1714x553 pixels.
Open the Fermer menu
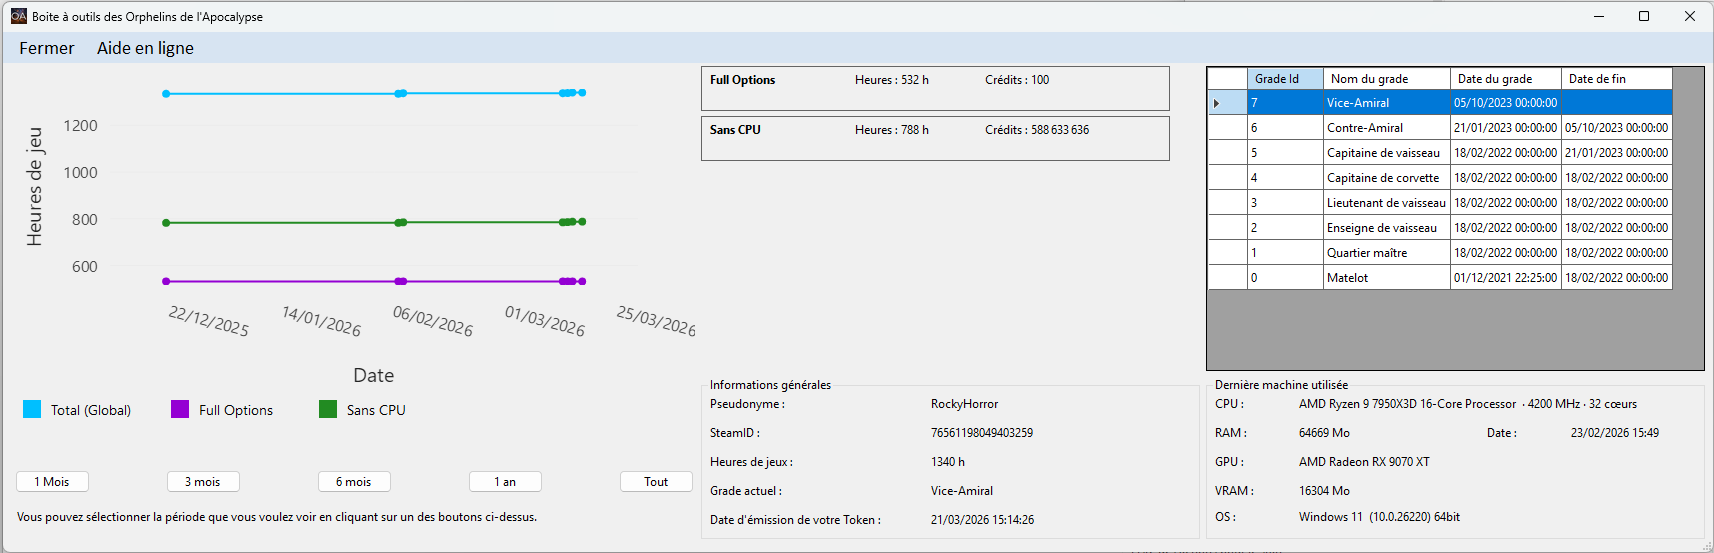pyautogui.click(x=46, y=48)
